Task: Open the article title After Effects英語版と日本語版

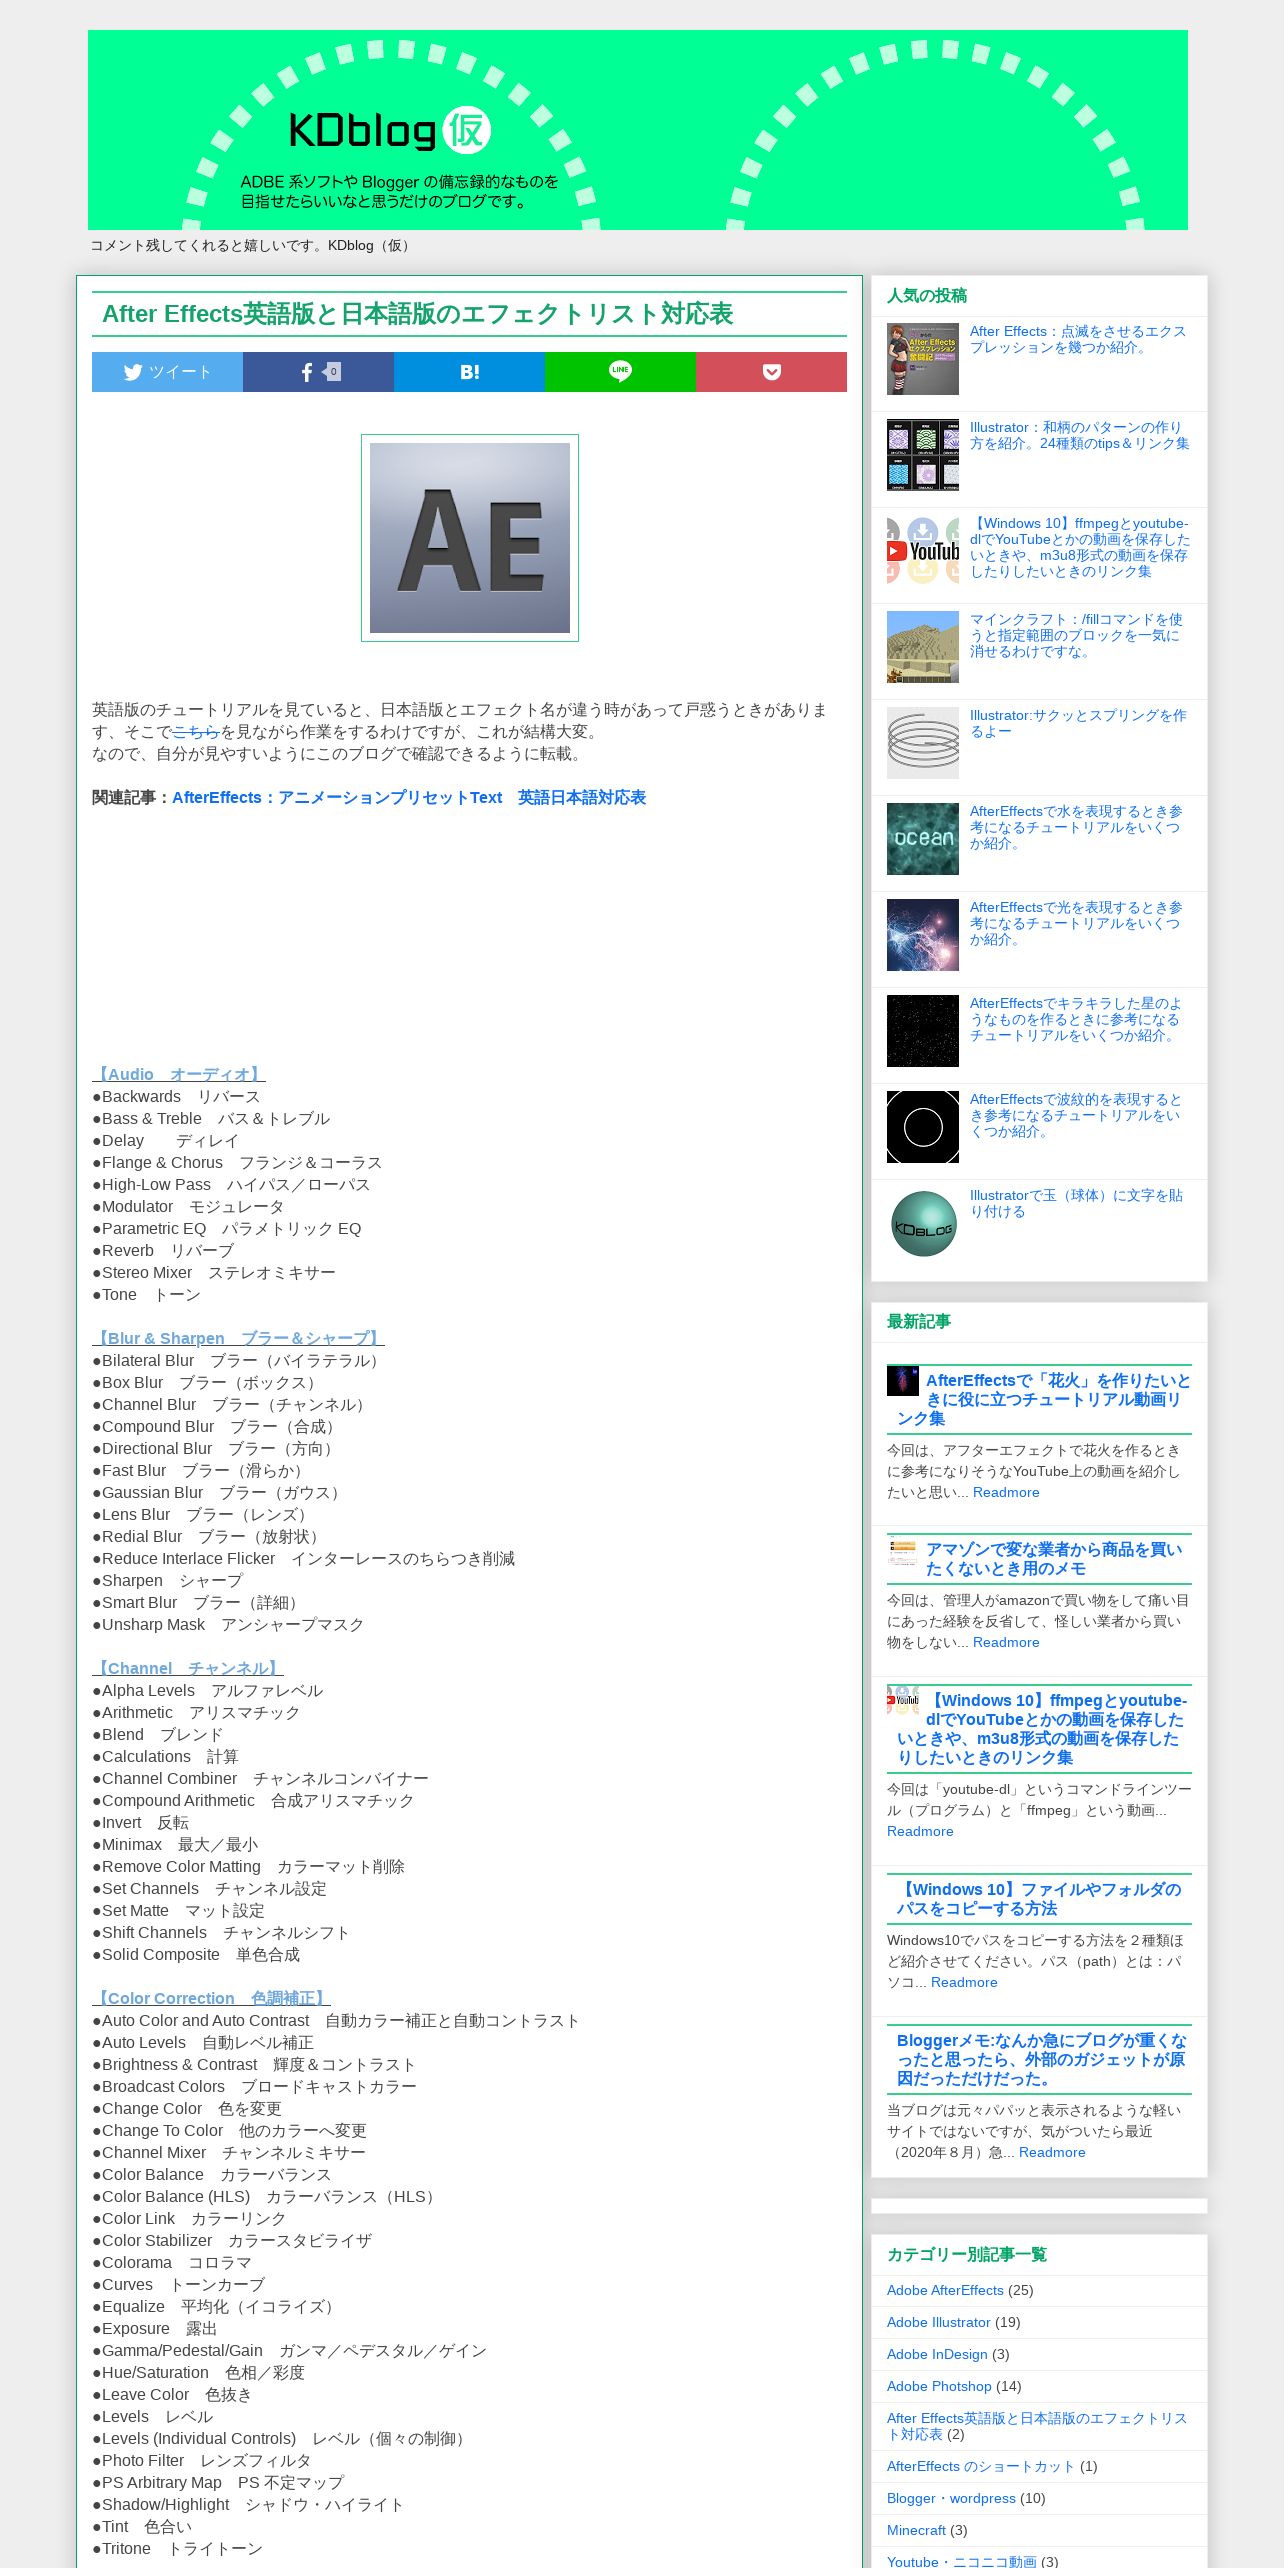Action: click(x=418, y=314)
